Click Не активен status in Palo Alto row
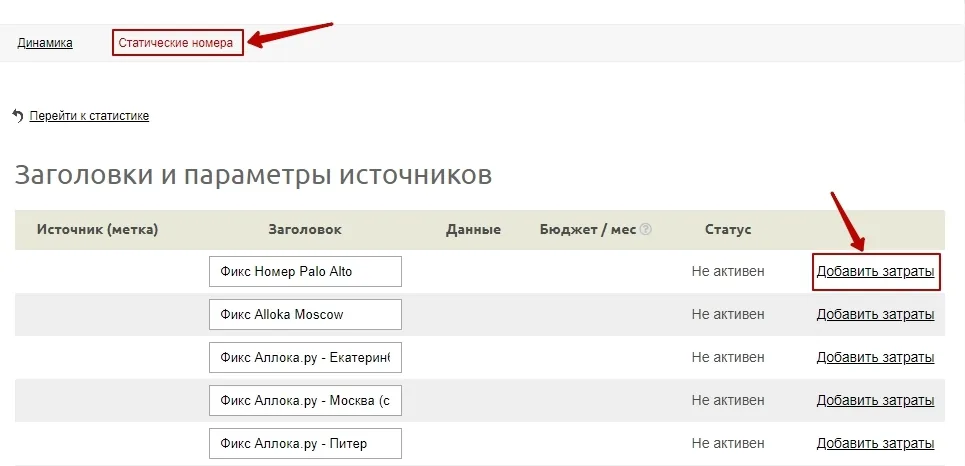 tap(728, 271)
